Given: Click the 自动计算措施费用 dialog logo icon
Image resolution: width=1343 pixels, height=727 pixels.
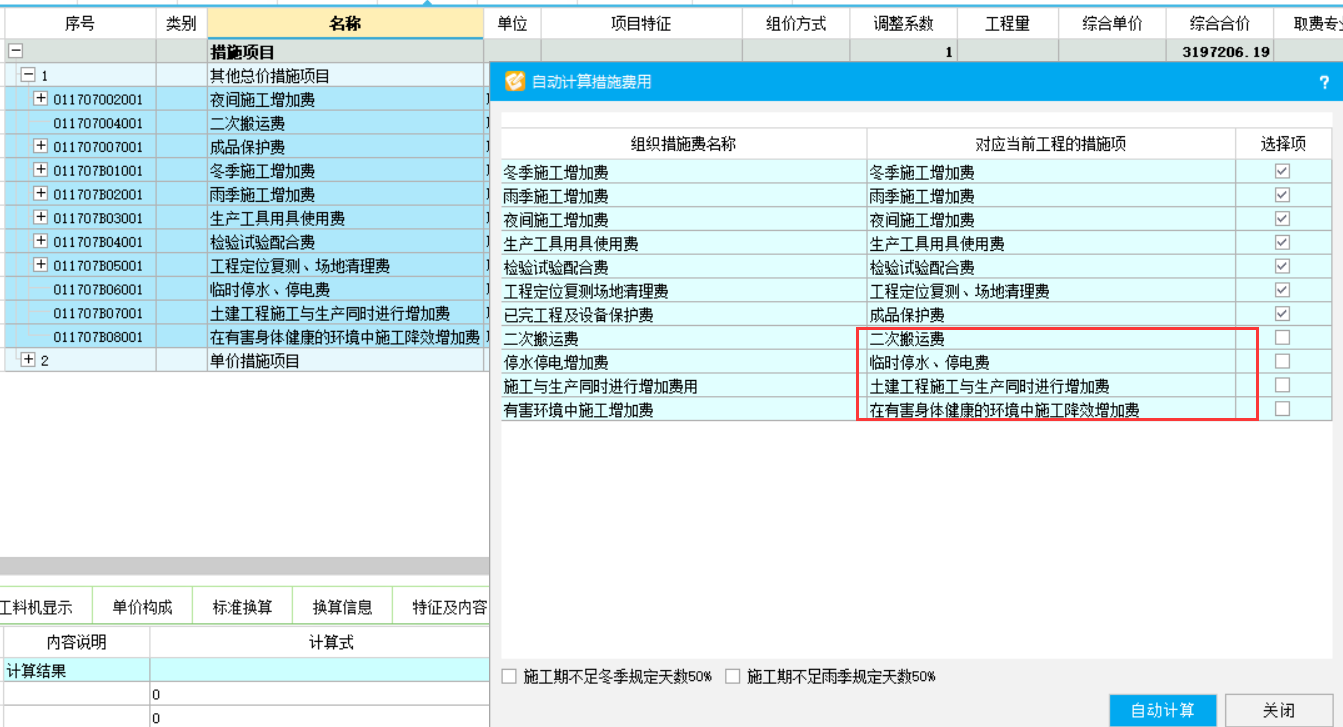Looking at the screenshot, I should click(514, 81).
